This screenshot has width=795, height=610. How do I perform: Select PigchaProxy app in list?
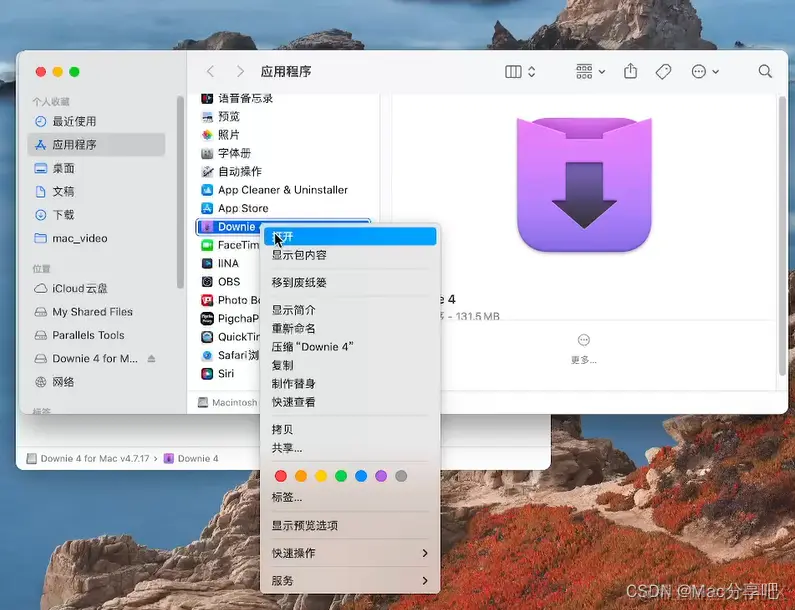point(229,318)
